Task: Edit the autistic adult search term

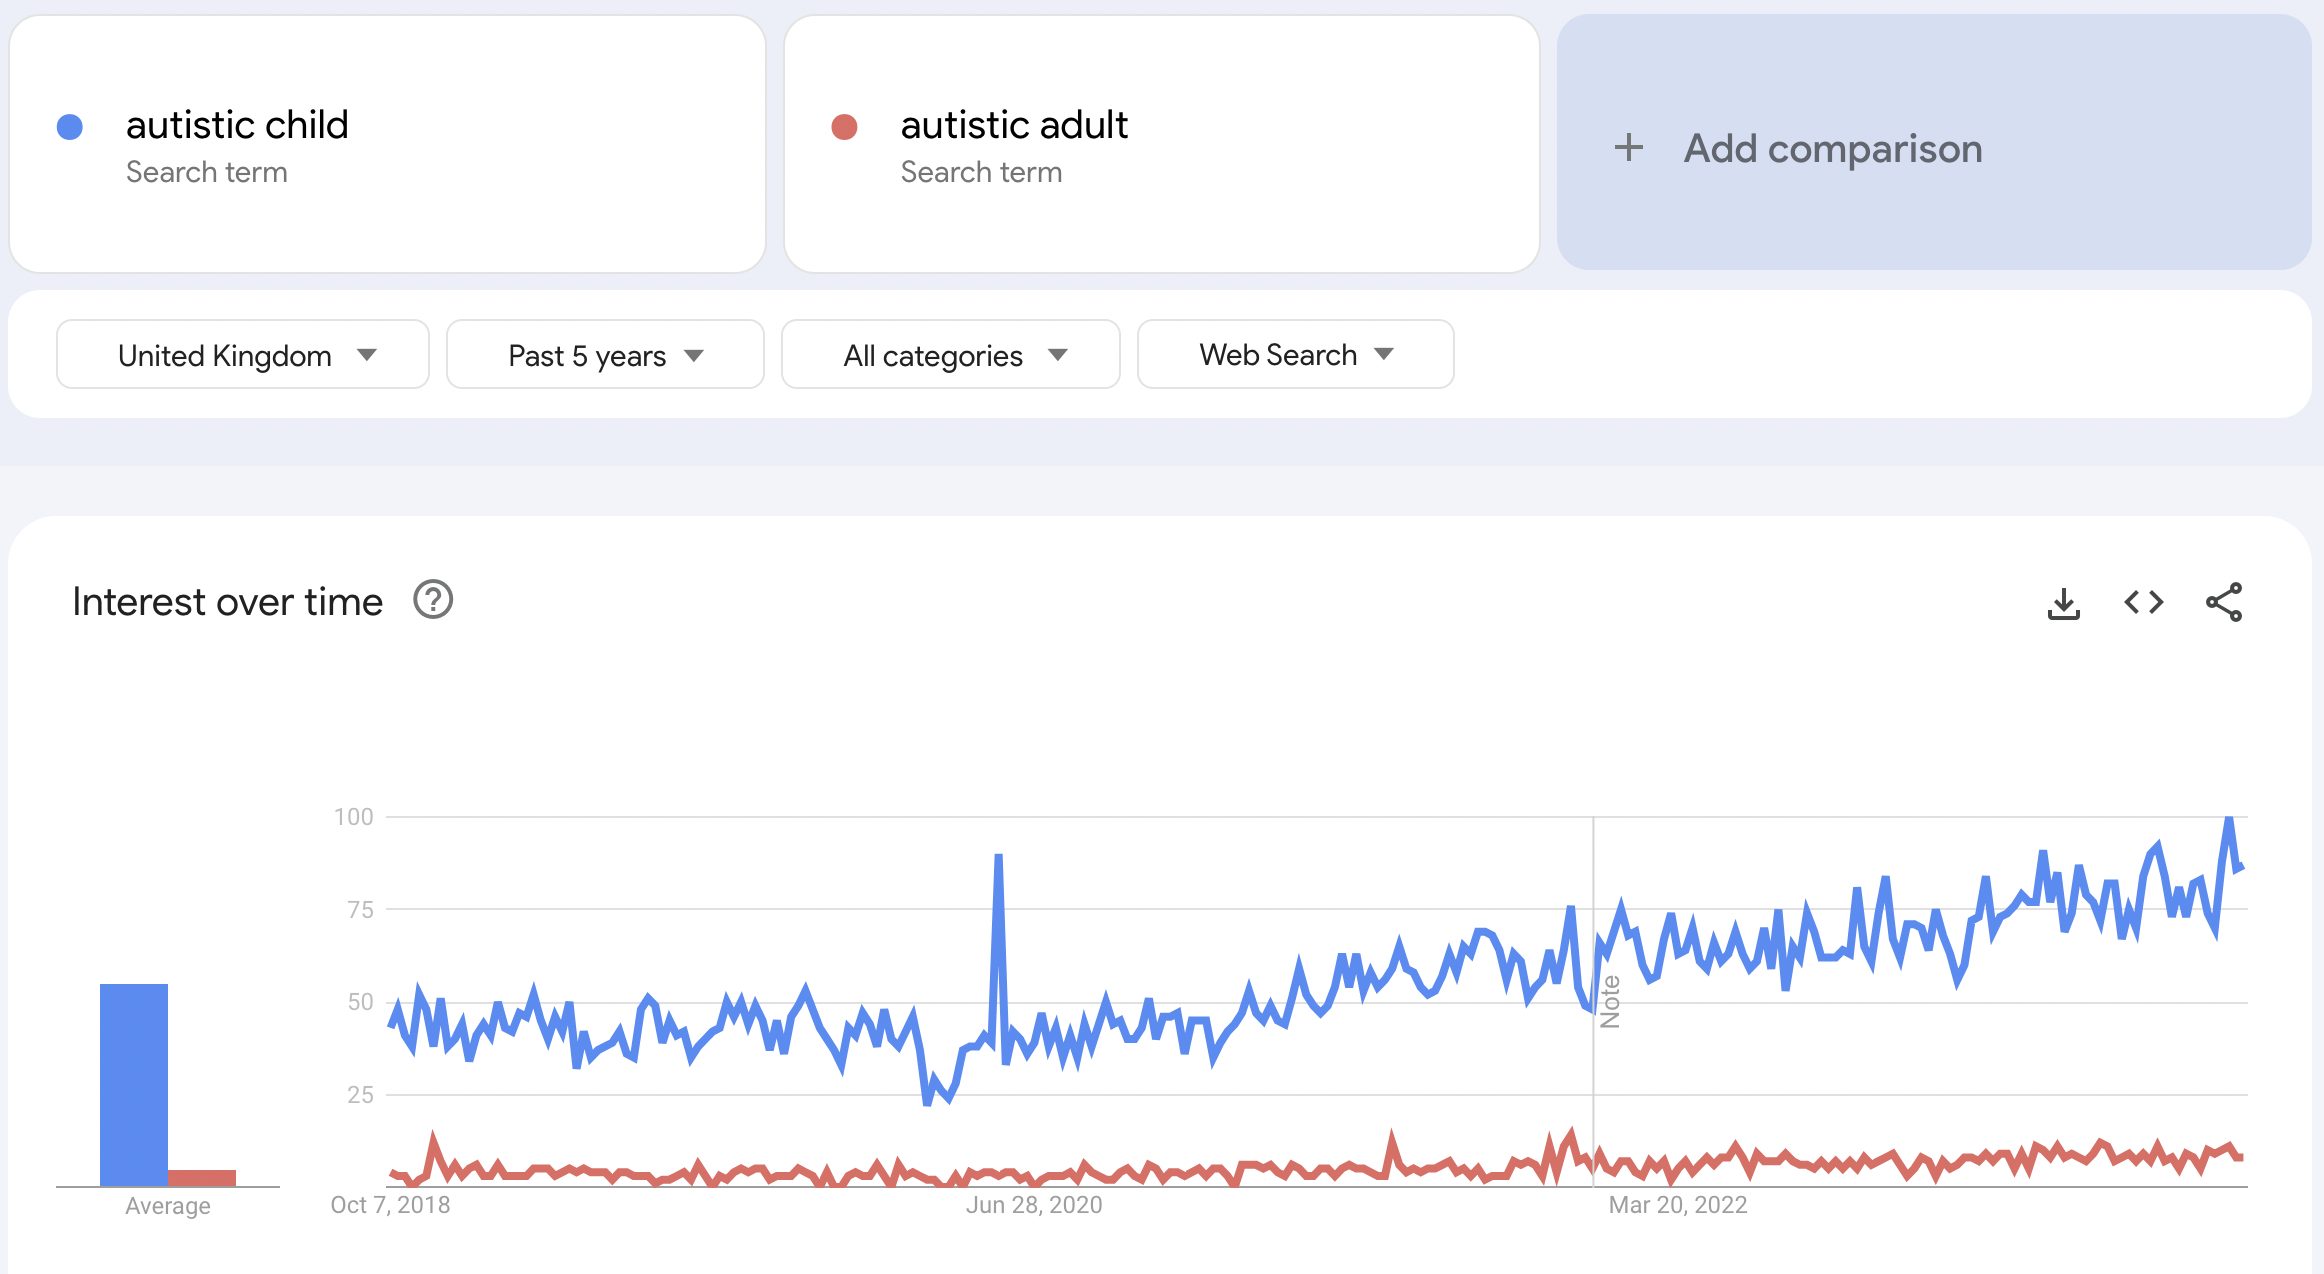Action: click(x=1013, y=126)
